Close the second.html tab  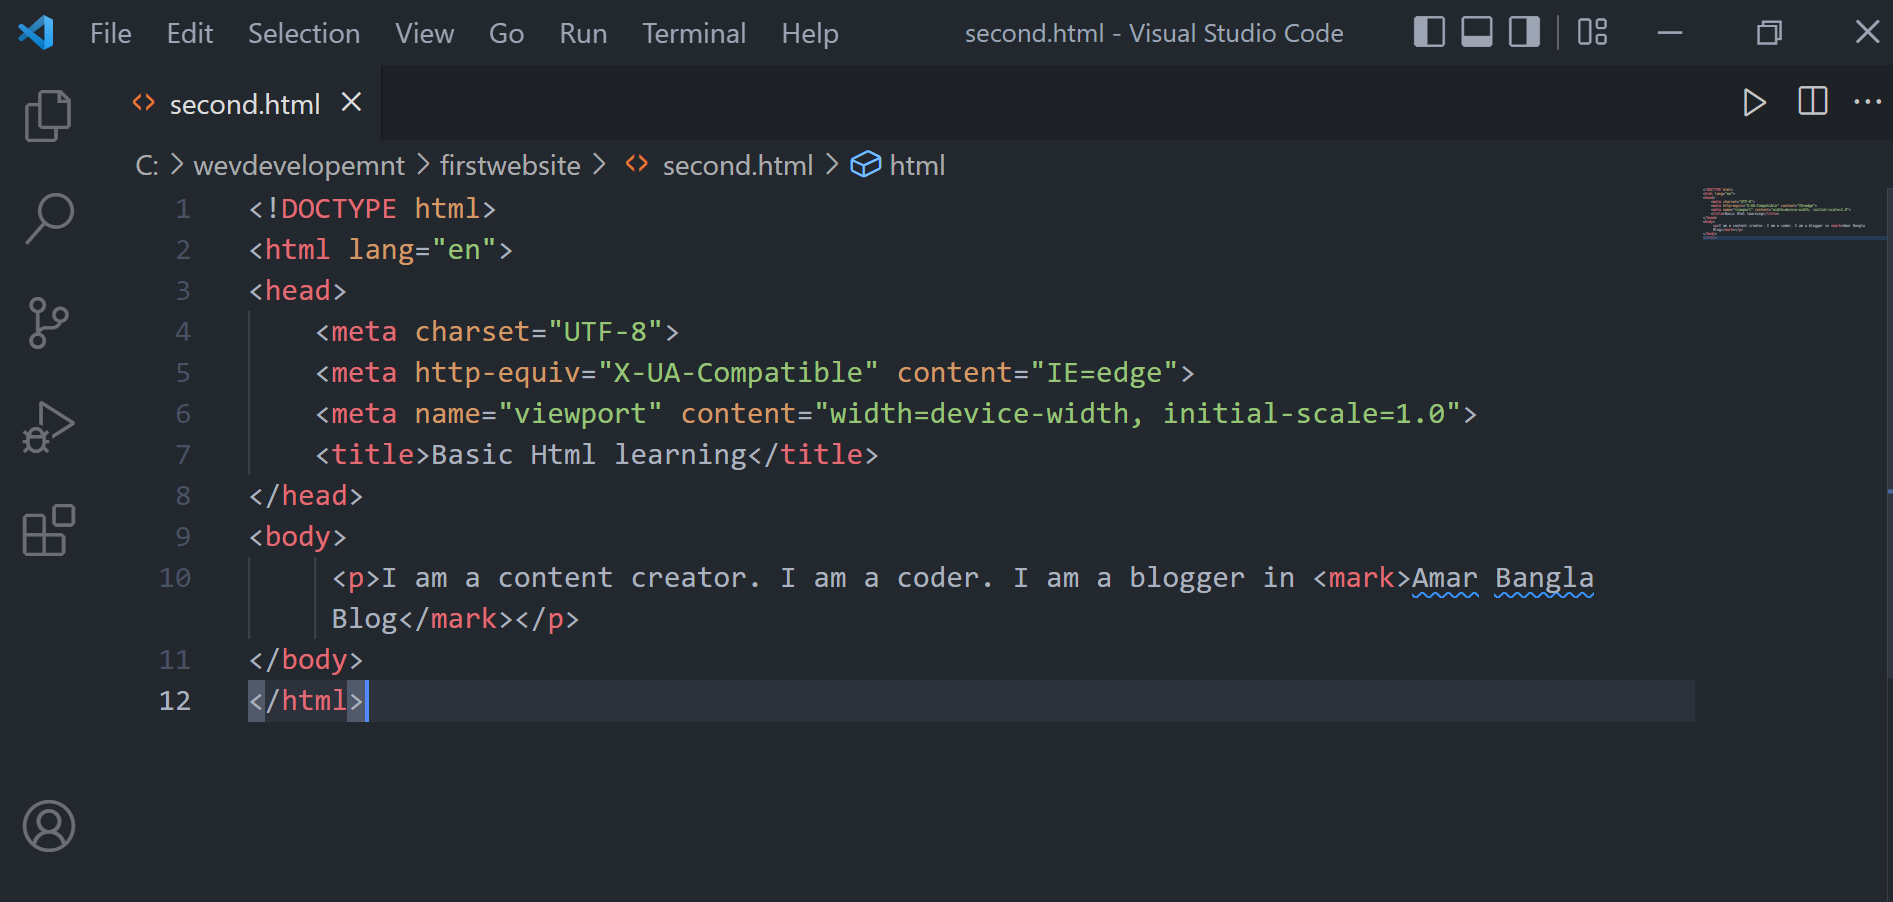pos(351,102)
